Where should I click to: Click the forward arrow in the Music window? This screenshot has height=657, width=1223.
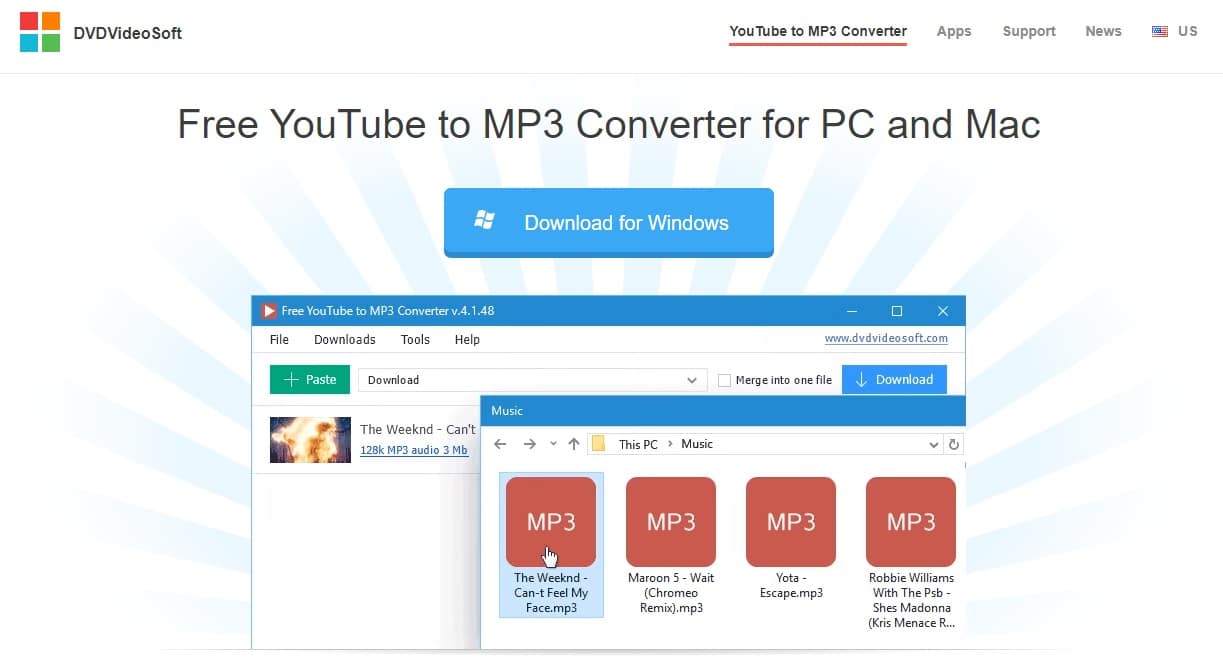pos(530,444)
